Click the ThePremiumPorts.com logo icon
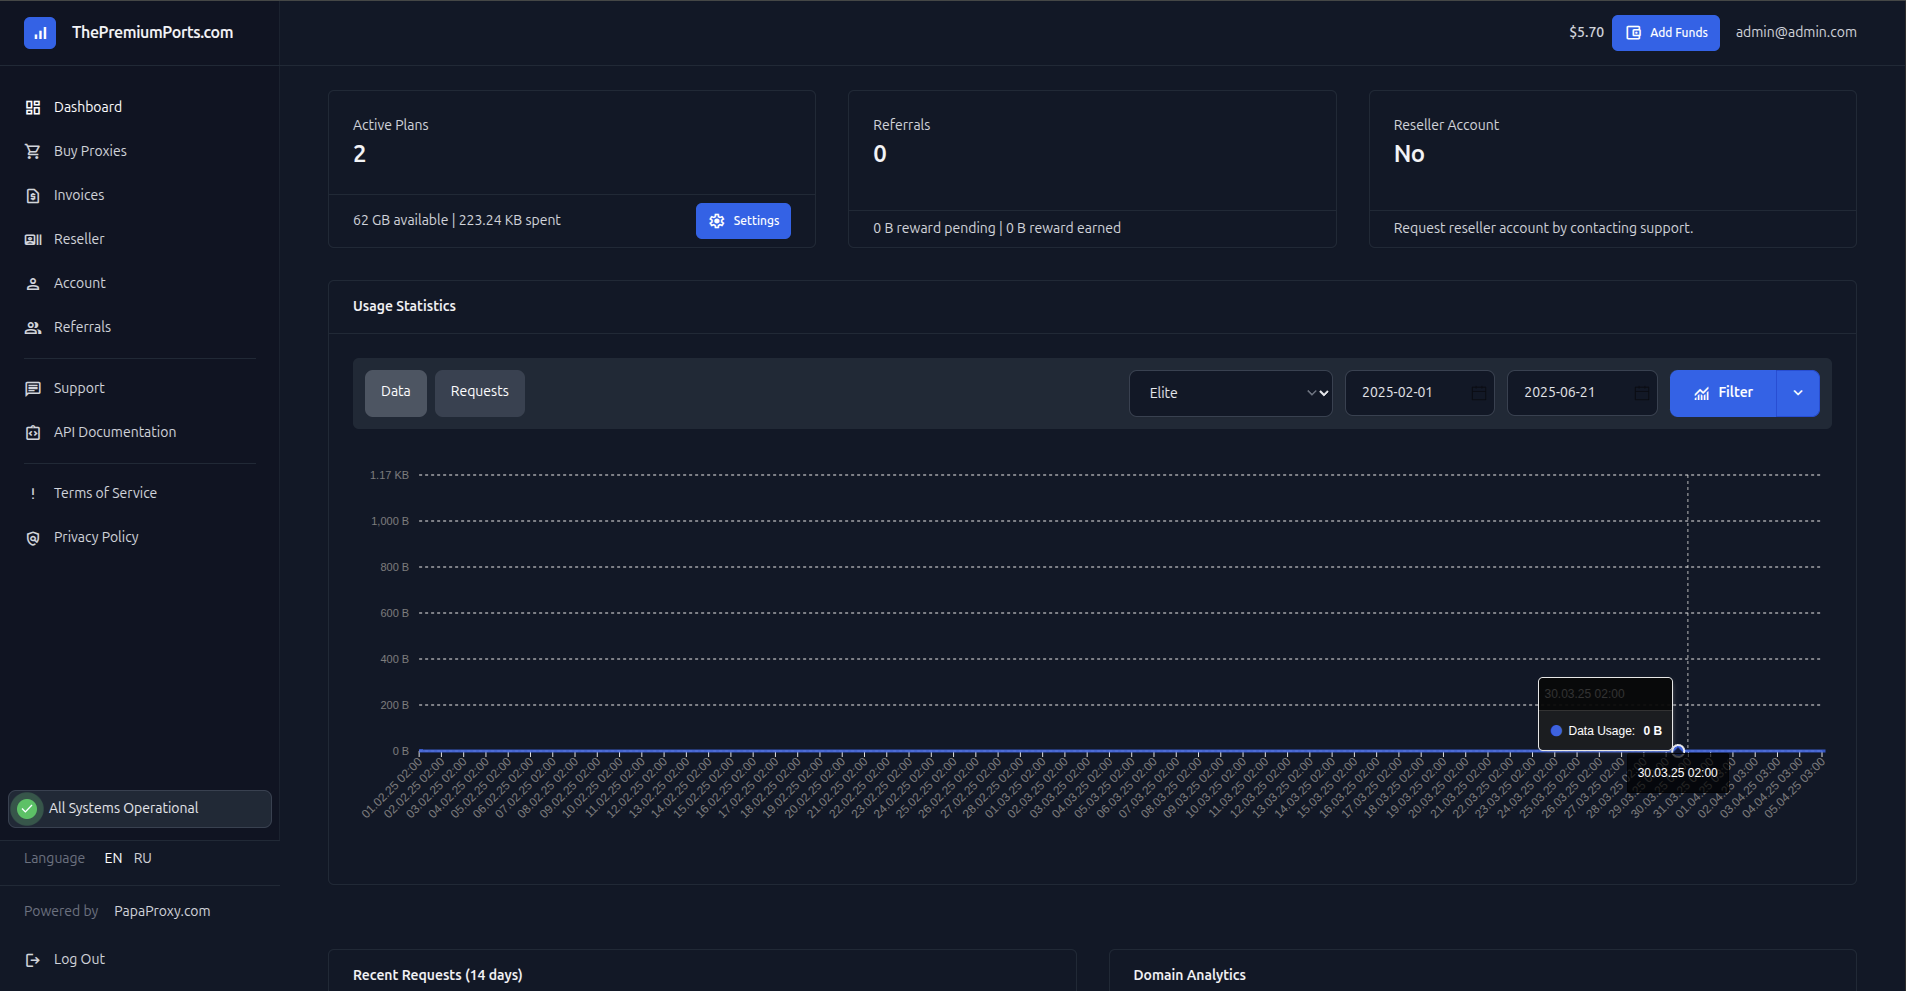Screen dimensions: 1906x991 coord(40,33)
